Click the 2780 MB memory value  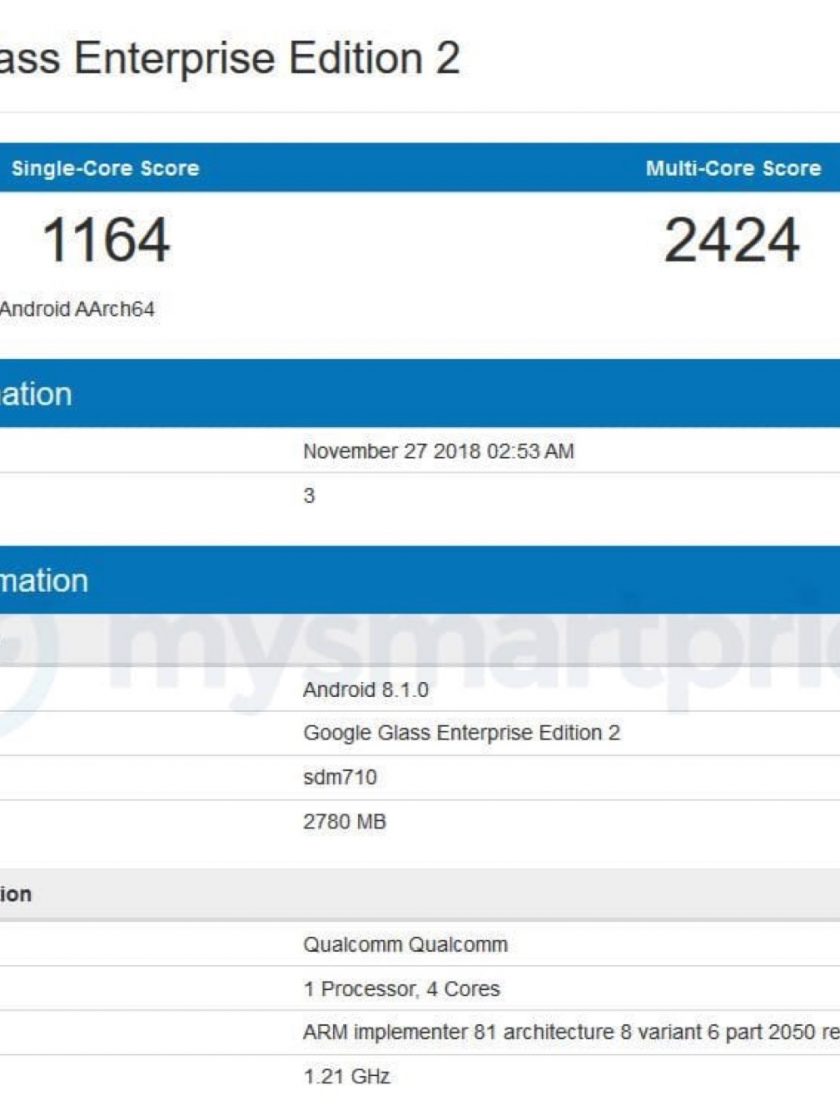tap(344, 822)
